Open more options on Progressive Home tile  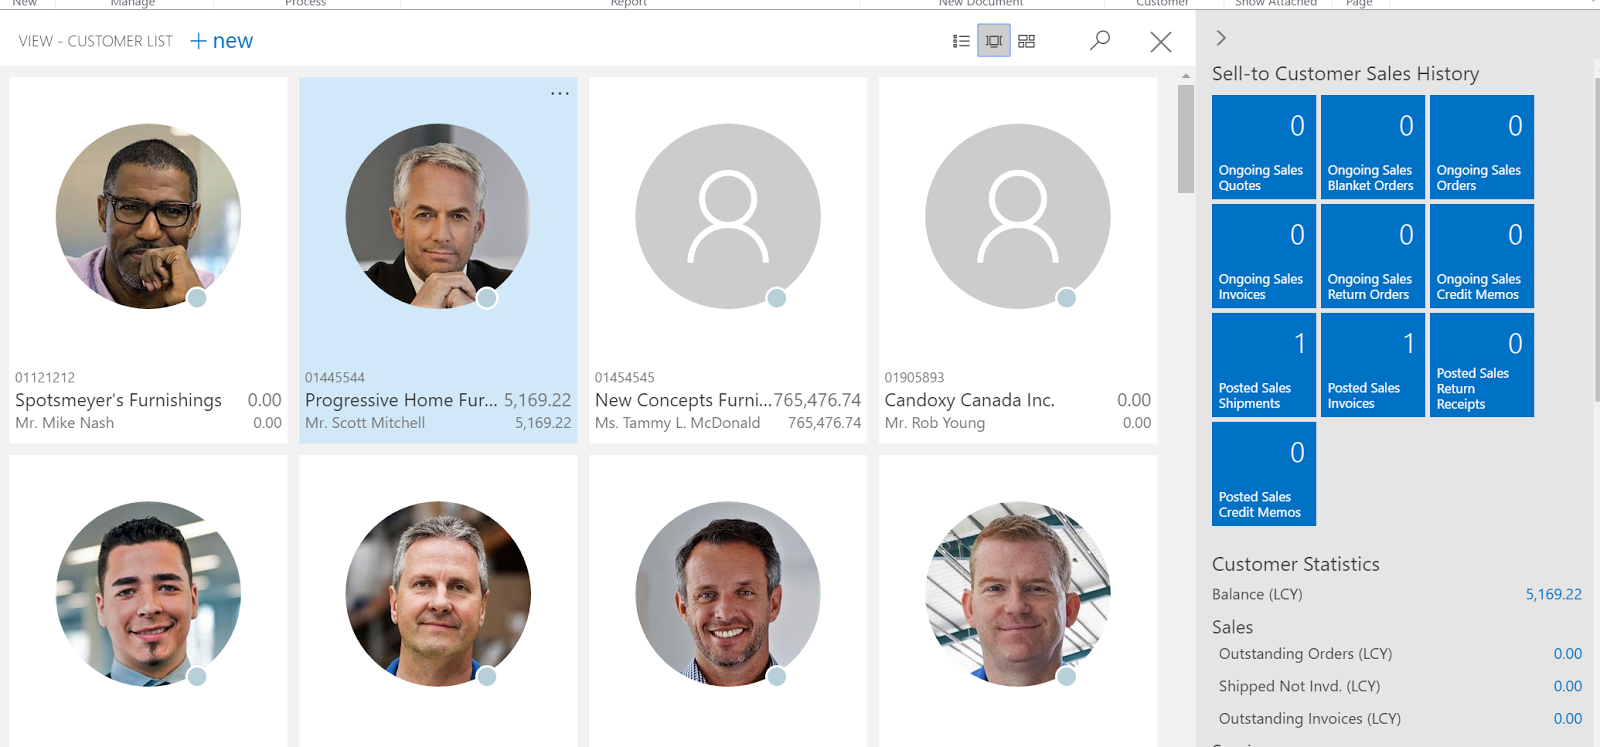(560, 93)
